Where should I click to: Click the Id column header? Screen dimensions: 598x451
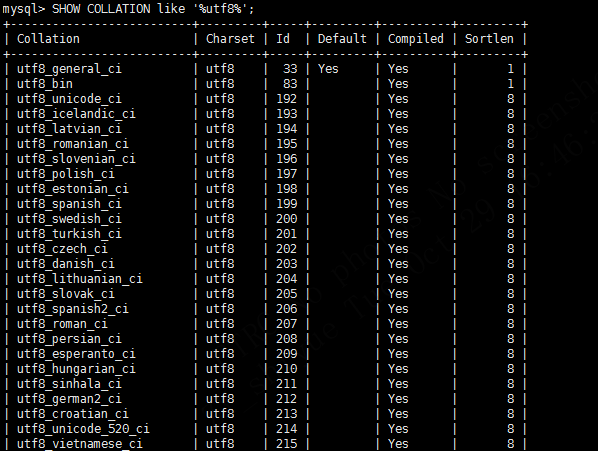coord(283,39)
